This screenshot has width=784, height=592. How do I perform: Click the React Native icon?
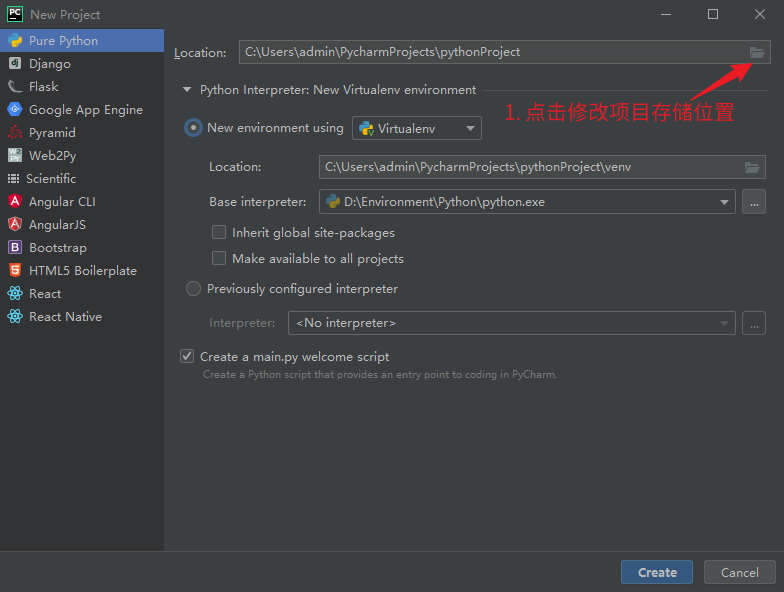tap(15, 317)
